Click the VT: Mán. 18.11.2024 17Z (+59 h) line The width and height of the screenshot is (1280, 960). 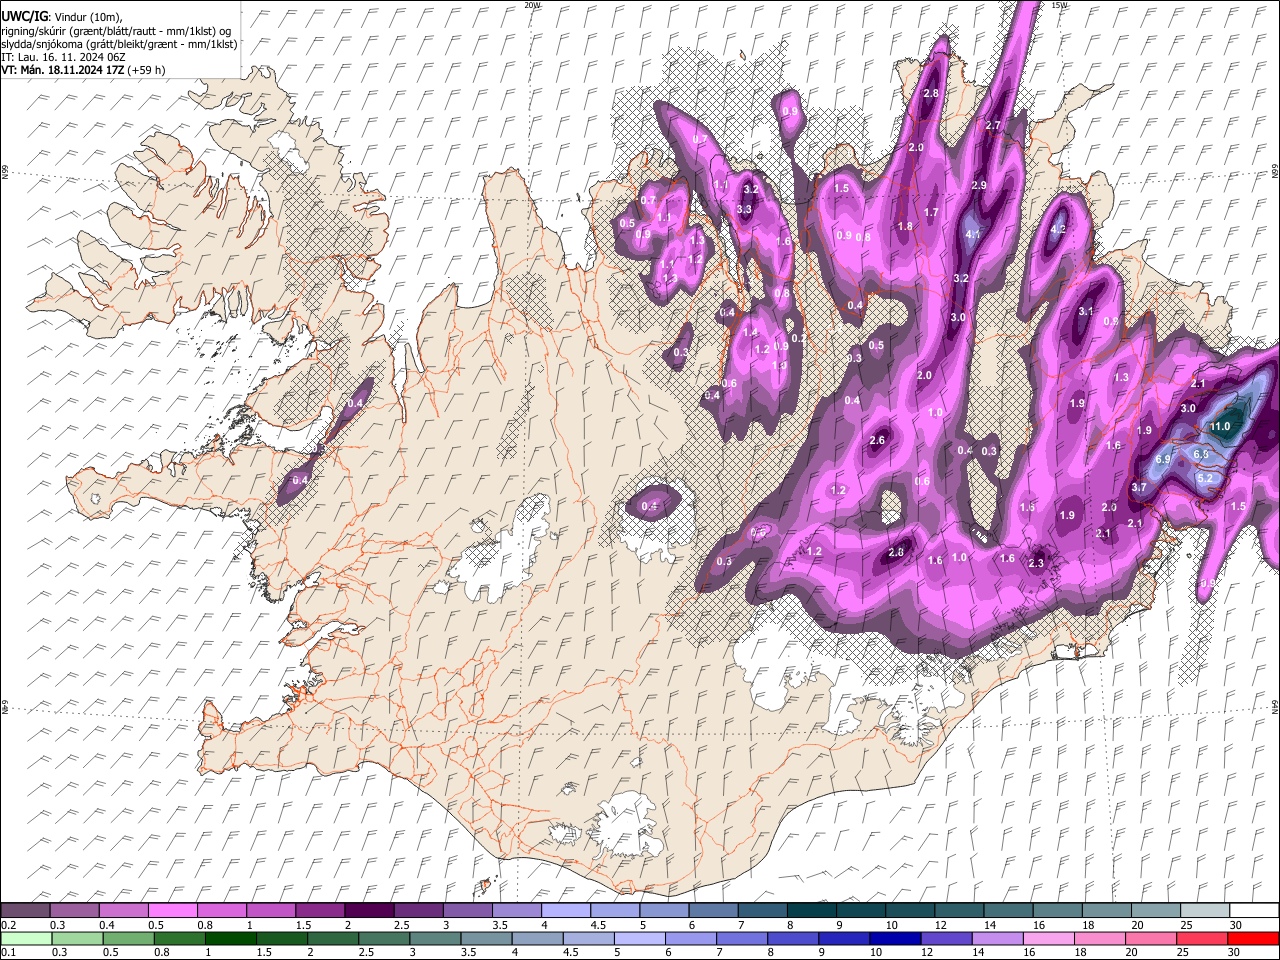(x=84, y=70)
